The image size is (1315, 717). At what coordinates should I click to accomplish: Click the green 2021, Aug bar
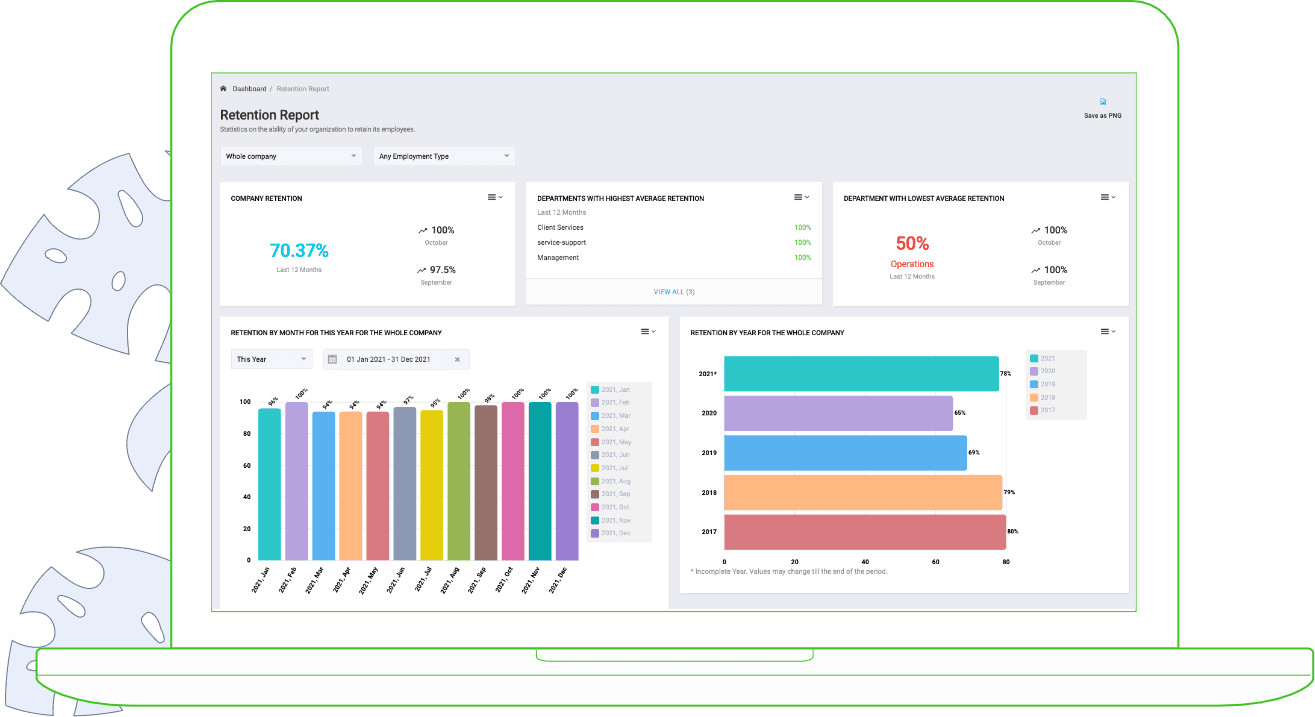[459, 481]
